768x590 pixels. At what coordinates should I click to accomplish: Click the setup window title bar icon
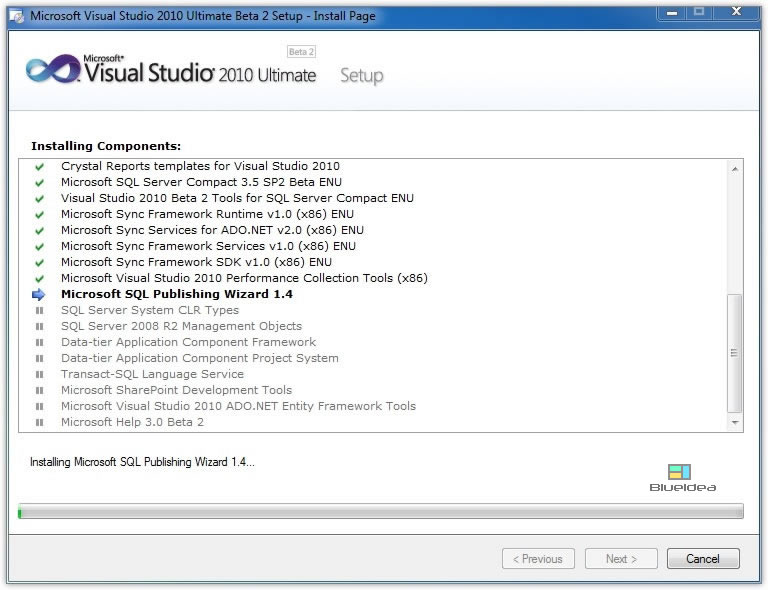click(x=17, y=17)
